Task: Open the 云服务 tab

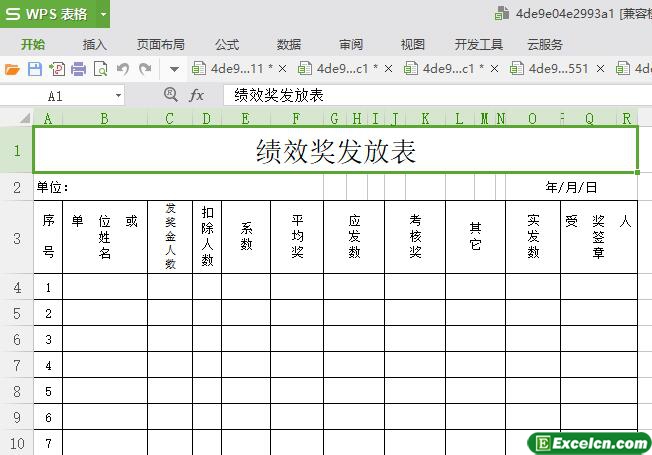Action: (545, 45)
